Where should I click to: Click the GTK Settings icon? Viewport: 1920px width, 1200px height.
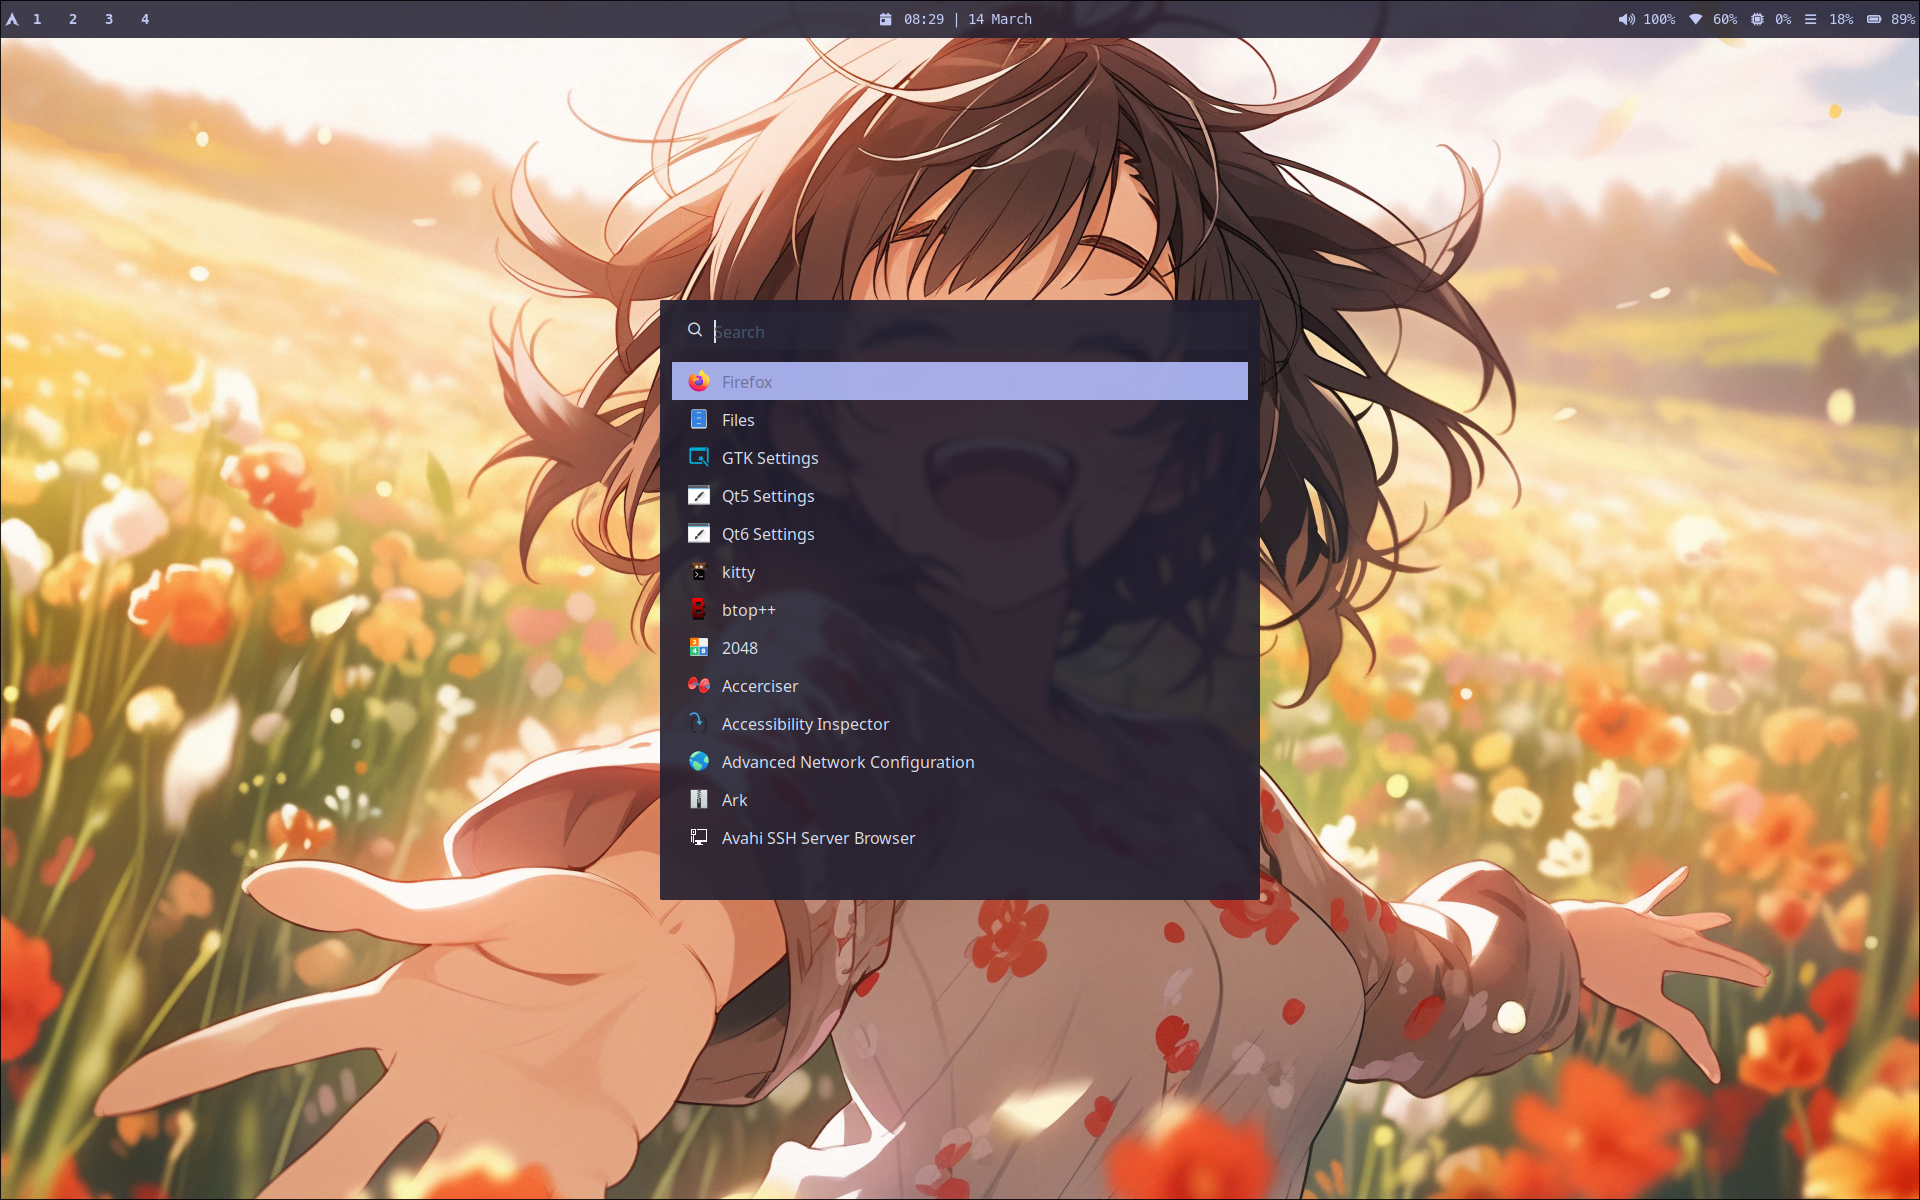pos(699,457)
